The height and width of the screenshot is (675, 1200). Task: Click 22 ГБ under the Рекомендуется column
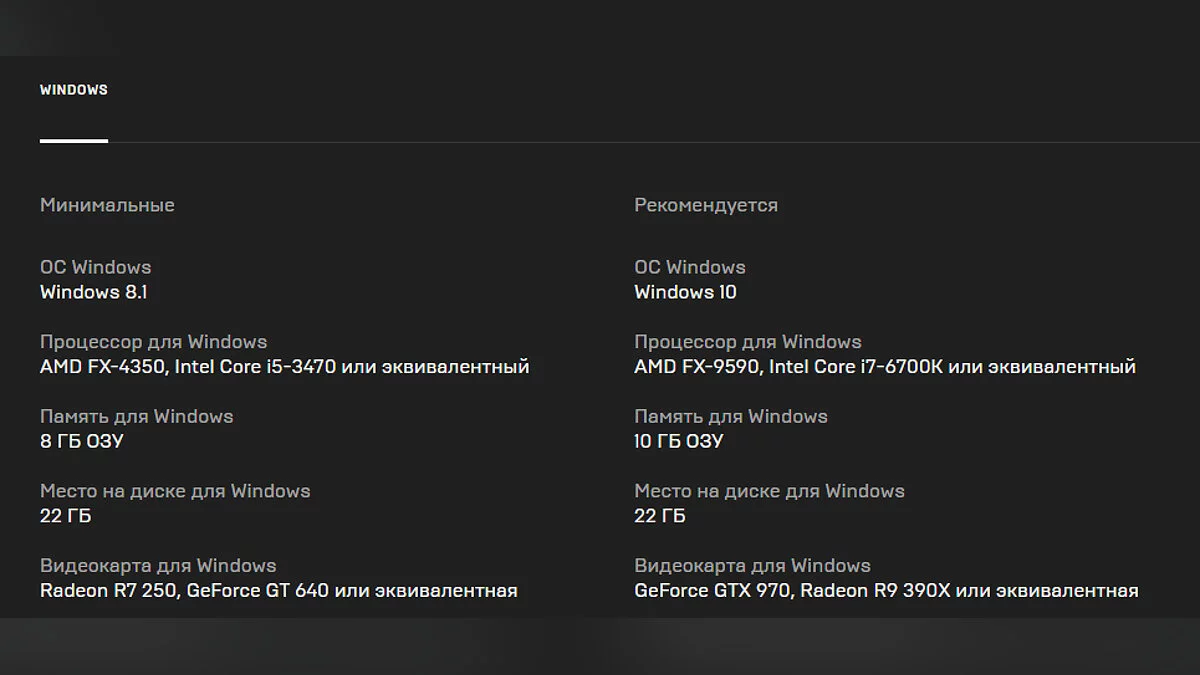tap(659, 516)
